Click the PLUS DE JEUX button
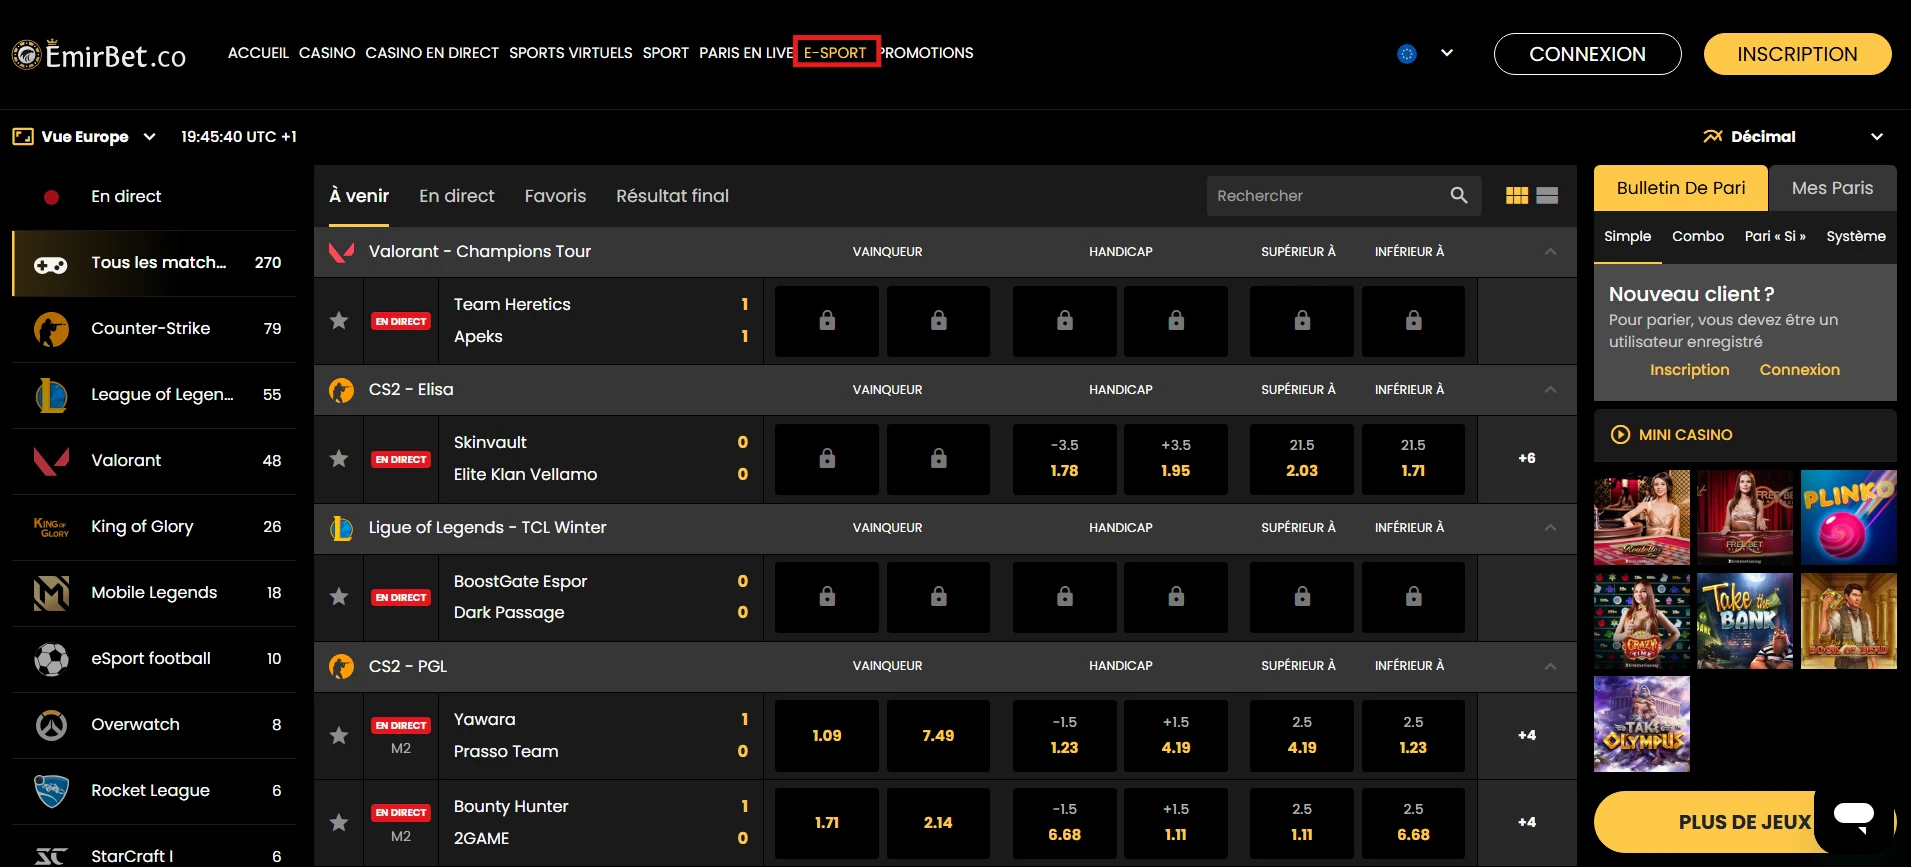Image resolution: width=1911 pixels, height=867 pixels. 1745,822
